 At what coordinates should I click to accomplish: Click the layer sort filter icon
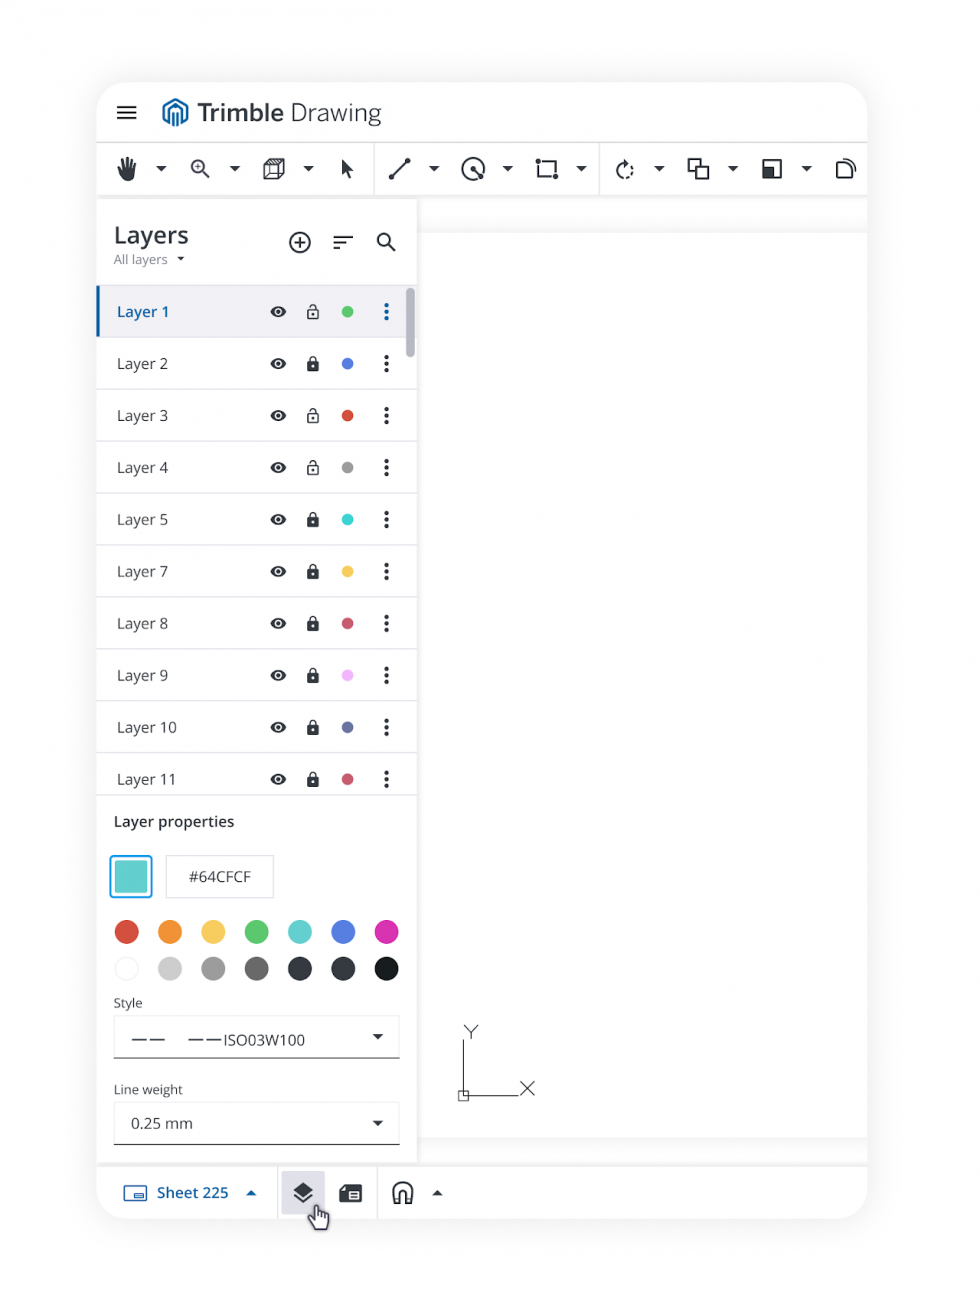(343, 243)
